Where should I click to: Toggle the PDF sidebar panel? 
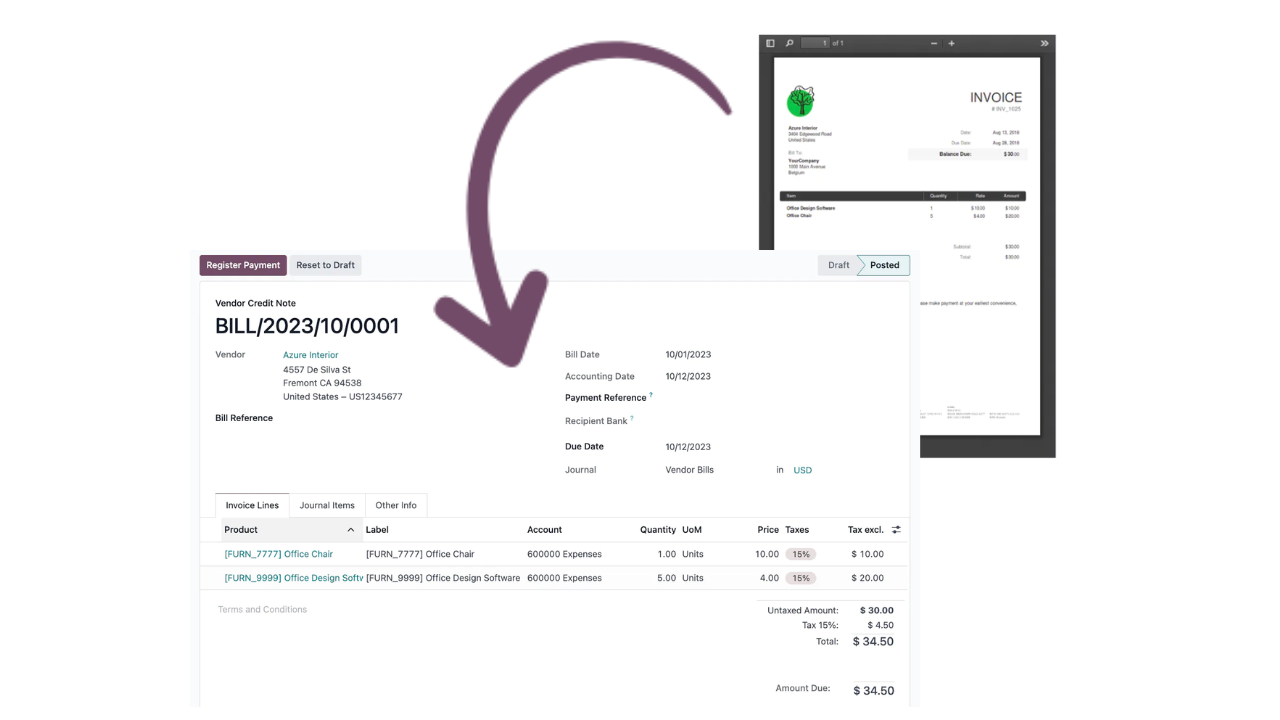tap(770, 43)
